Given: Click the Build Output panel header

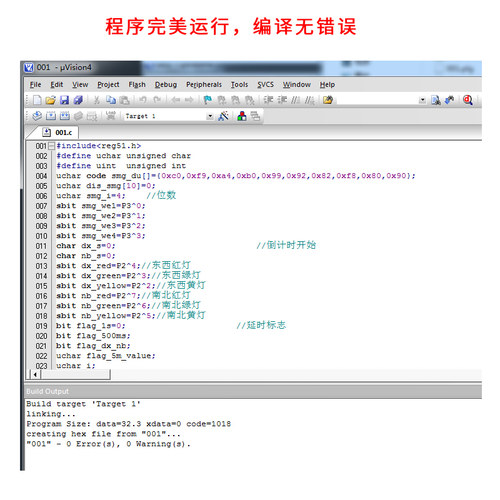Looking at the screenshot, I should pyautogui.click(x=253, y=391).
